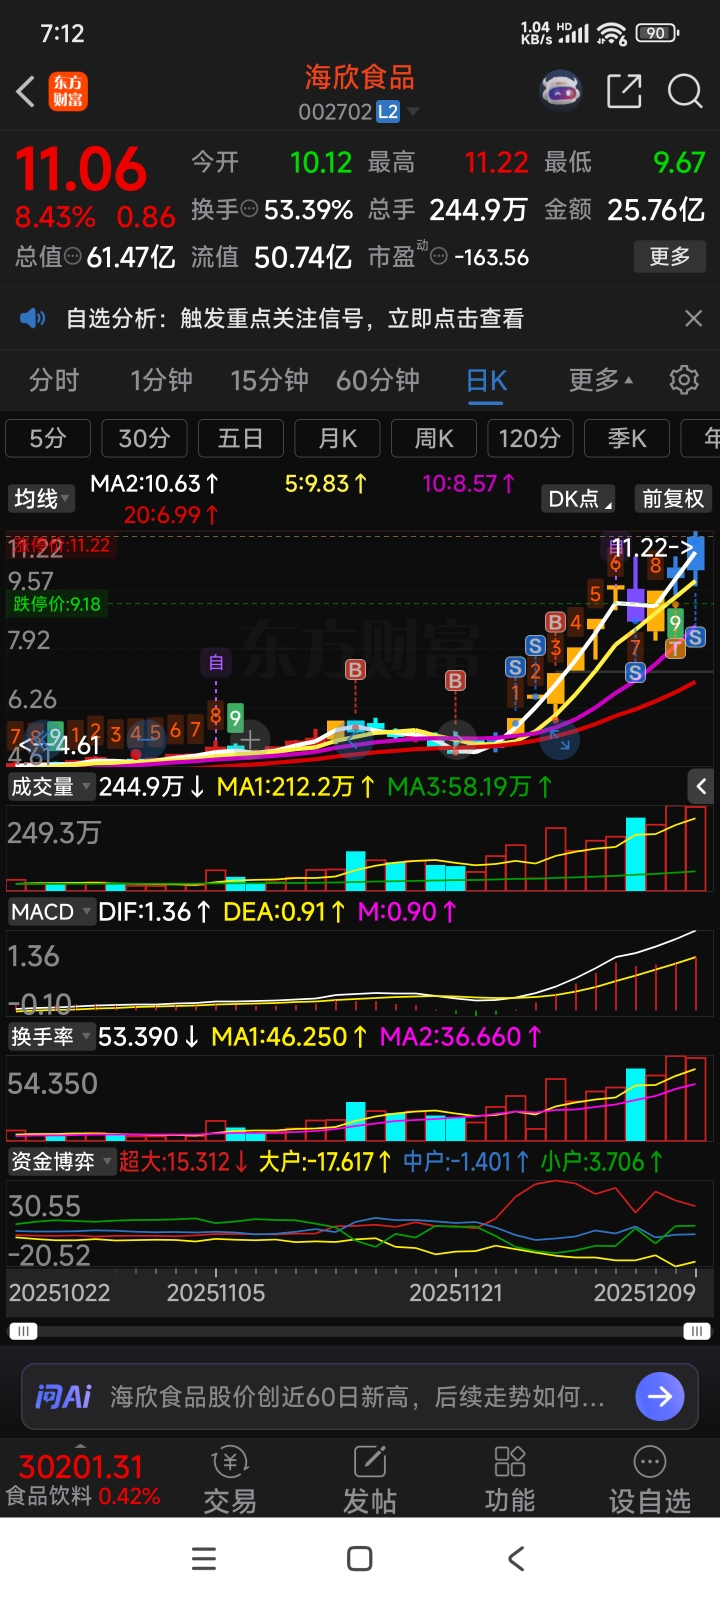Tap right handle of chart range slider
Image resolution: width=720 pixels, height=1600 pixels.
[697, 1331]
